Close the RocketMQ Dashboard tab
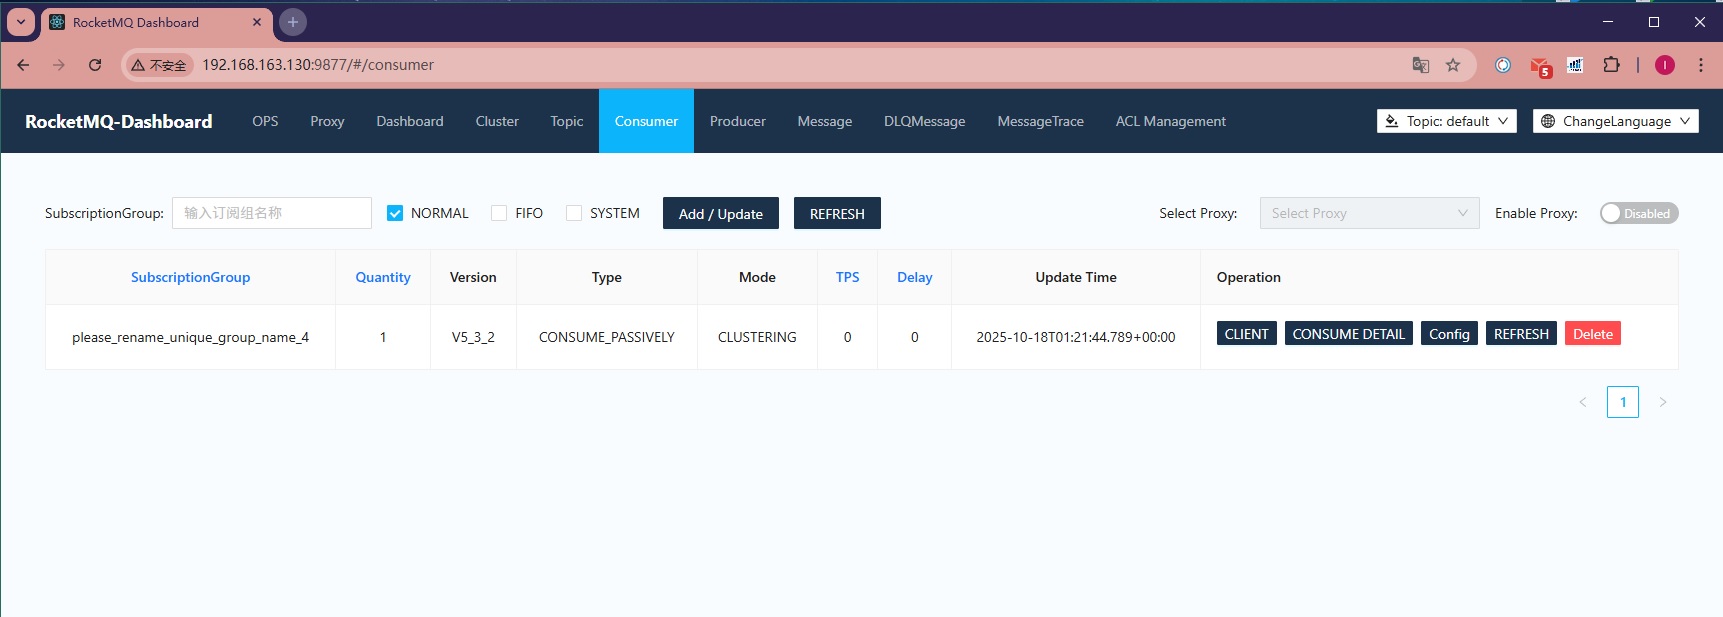1723x617 pixels. pos(257,22)
